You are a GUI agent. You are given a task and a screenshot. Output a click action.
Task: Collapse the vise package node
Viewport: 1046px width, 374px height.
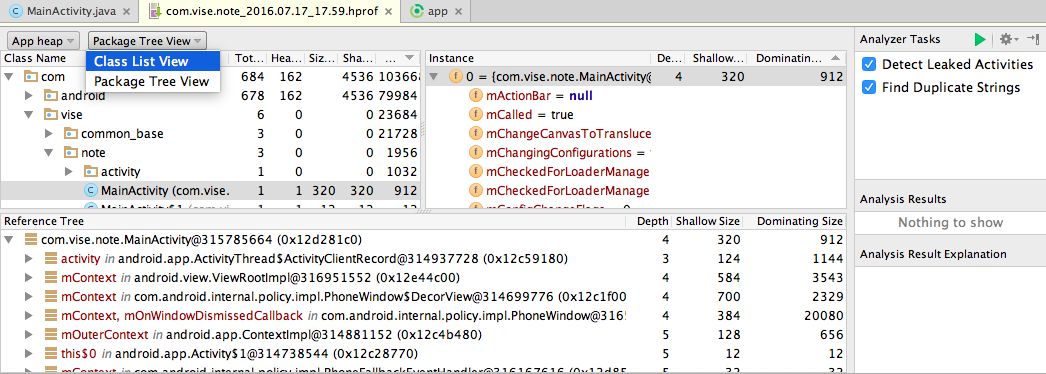(29, 115)
